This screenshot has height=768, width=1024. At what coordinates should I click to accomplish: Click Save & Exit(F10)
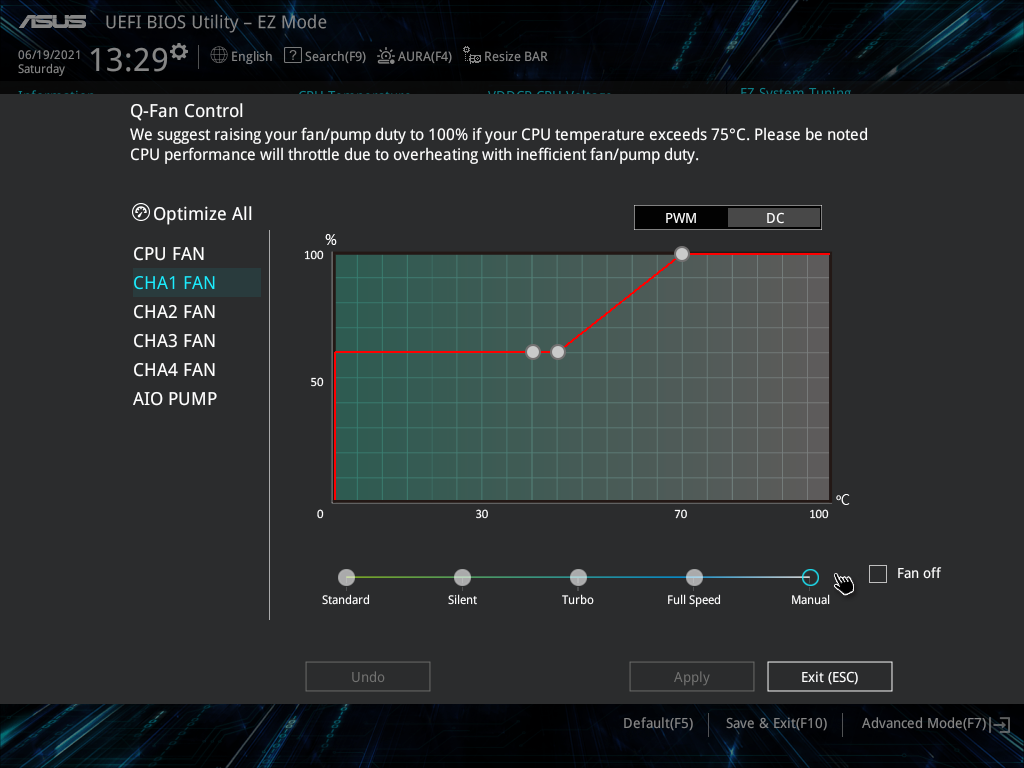(776, 723)
